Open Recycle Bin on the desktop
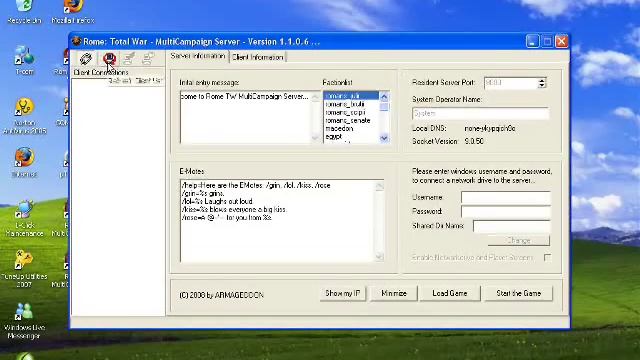The image size is (640, 360). tap(24, 11)
